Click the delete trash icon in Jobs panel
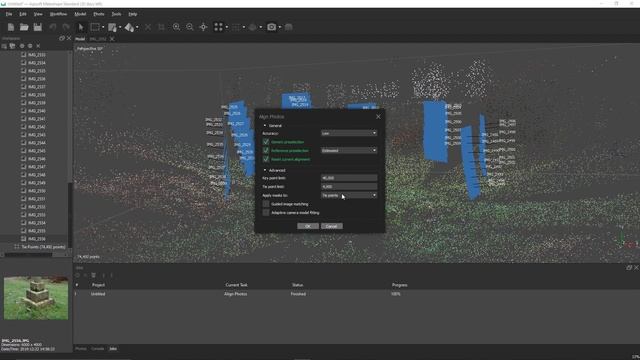Viewport: 640px width, 360px height. coord(93,275)
